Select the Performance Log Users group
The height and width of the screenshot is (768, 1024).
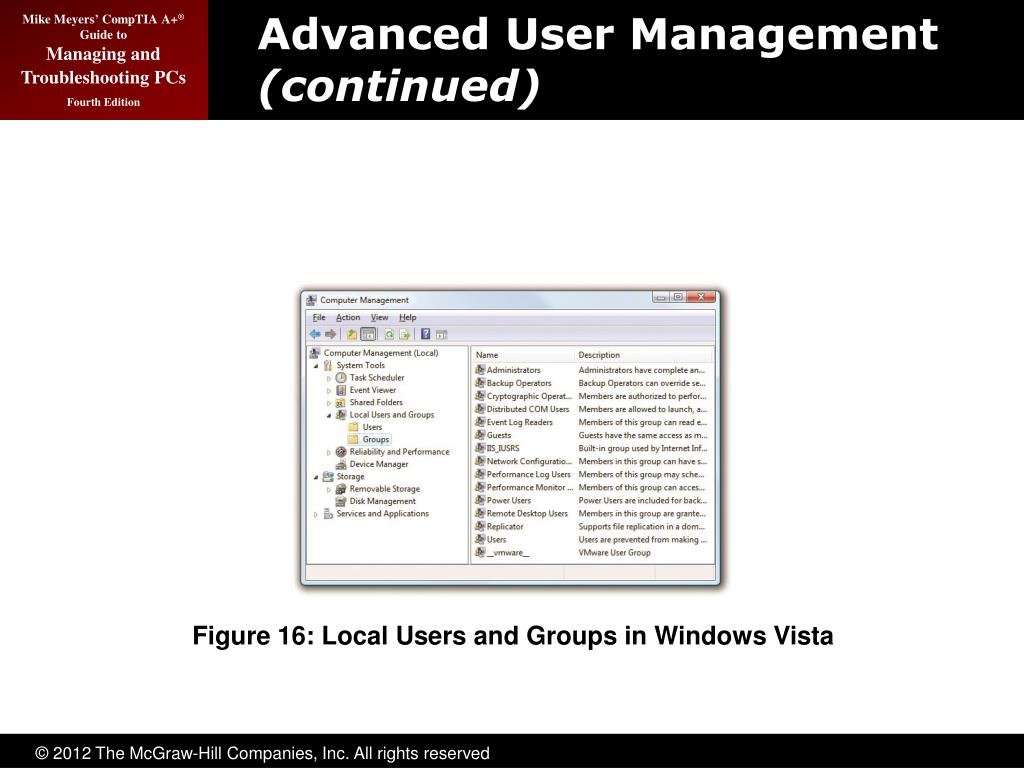pyautogui.click(x=528, y=474)
